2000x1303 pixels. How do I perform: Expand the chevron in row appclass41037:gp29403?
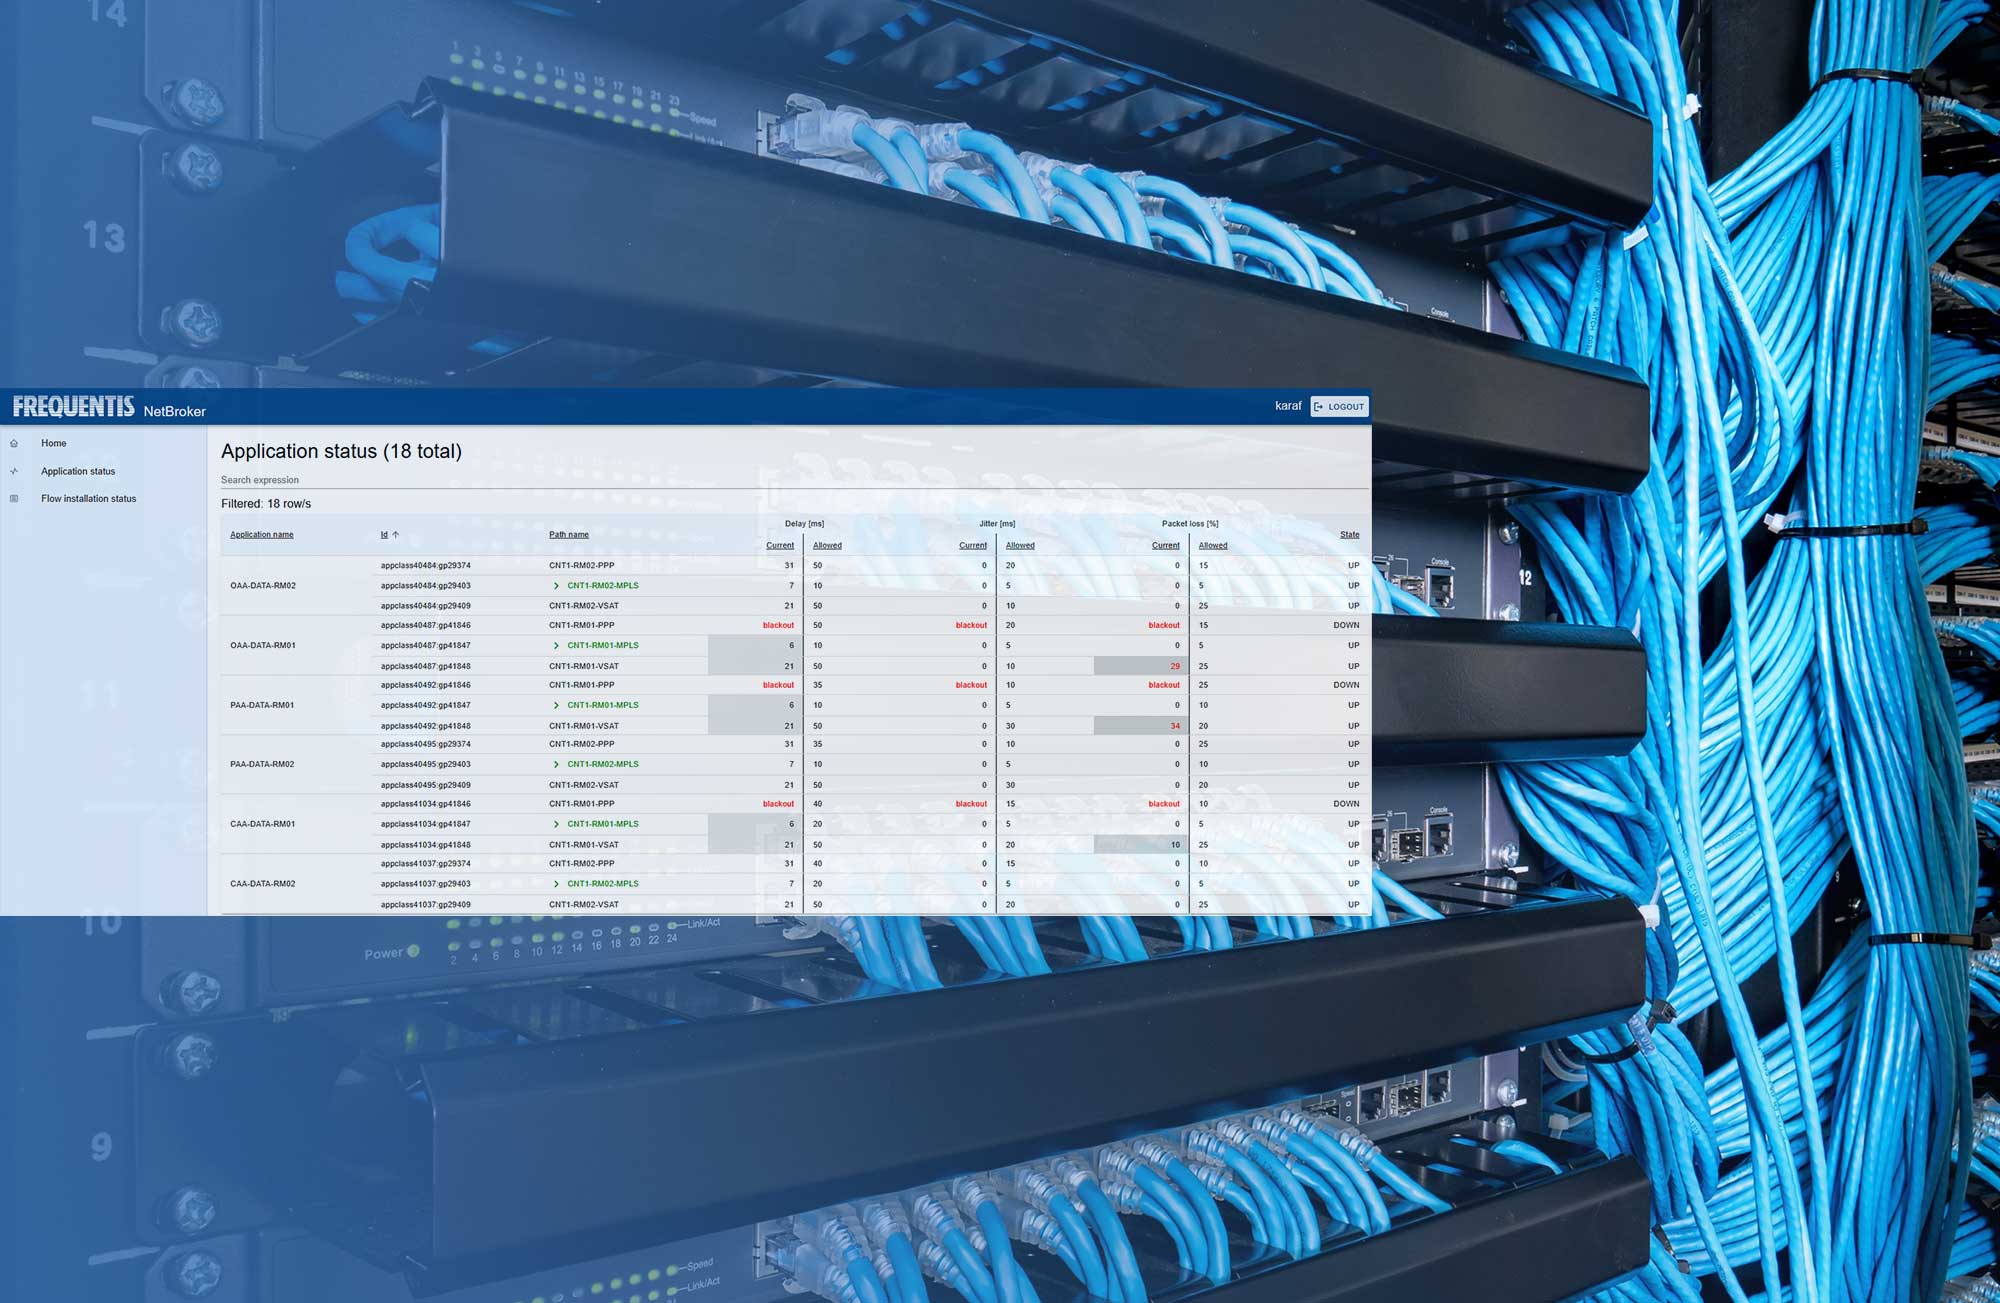pos(556,884)
